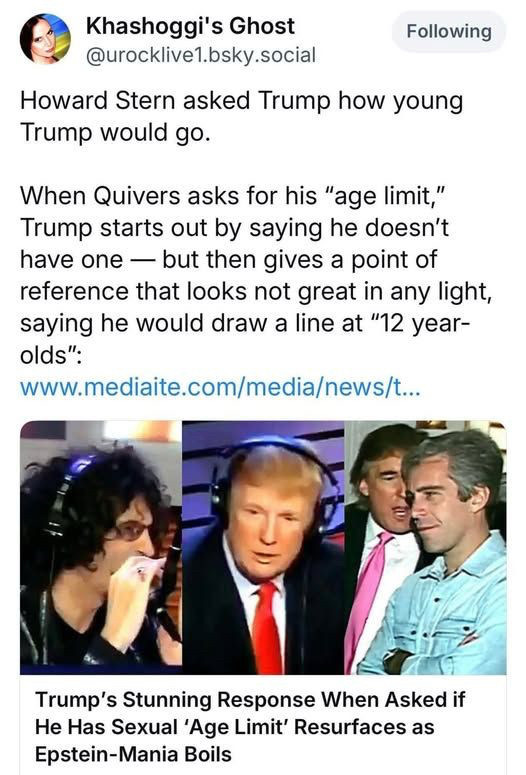This screenshot has height=775, width=526.
Task: Click 'Trump's Stunning Response' headline line
Action: pyautogui.click(x=250, y=699)
